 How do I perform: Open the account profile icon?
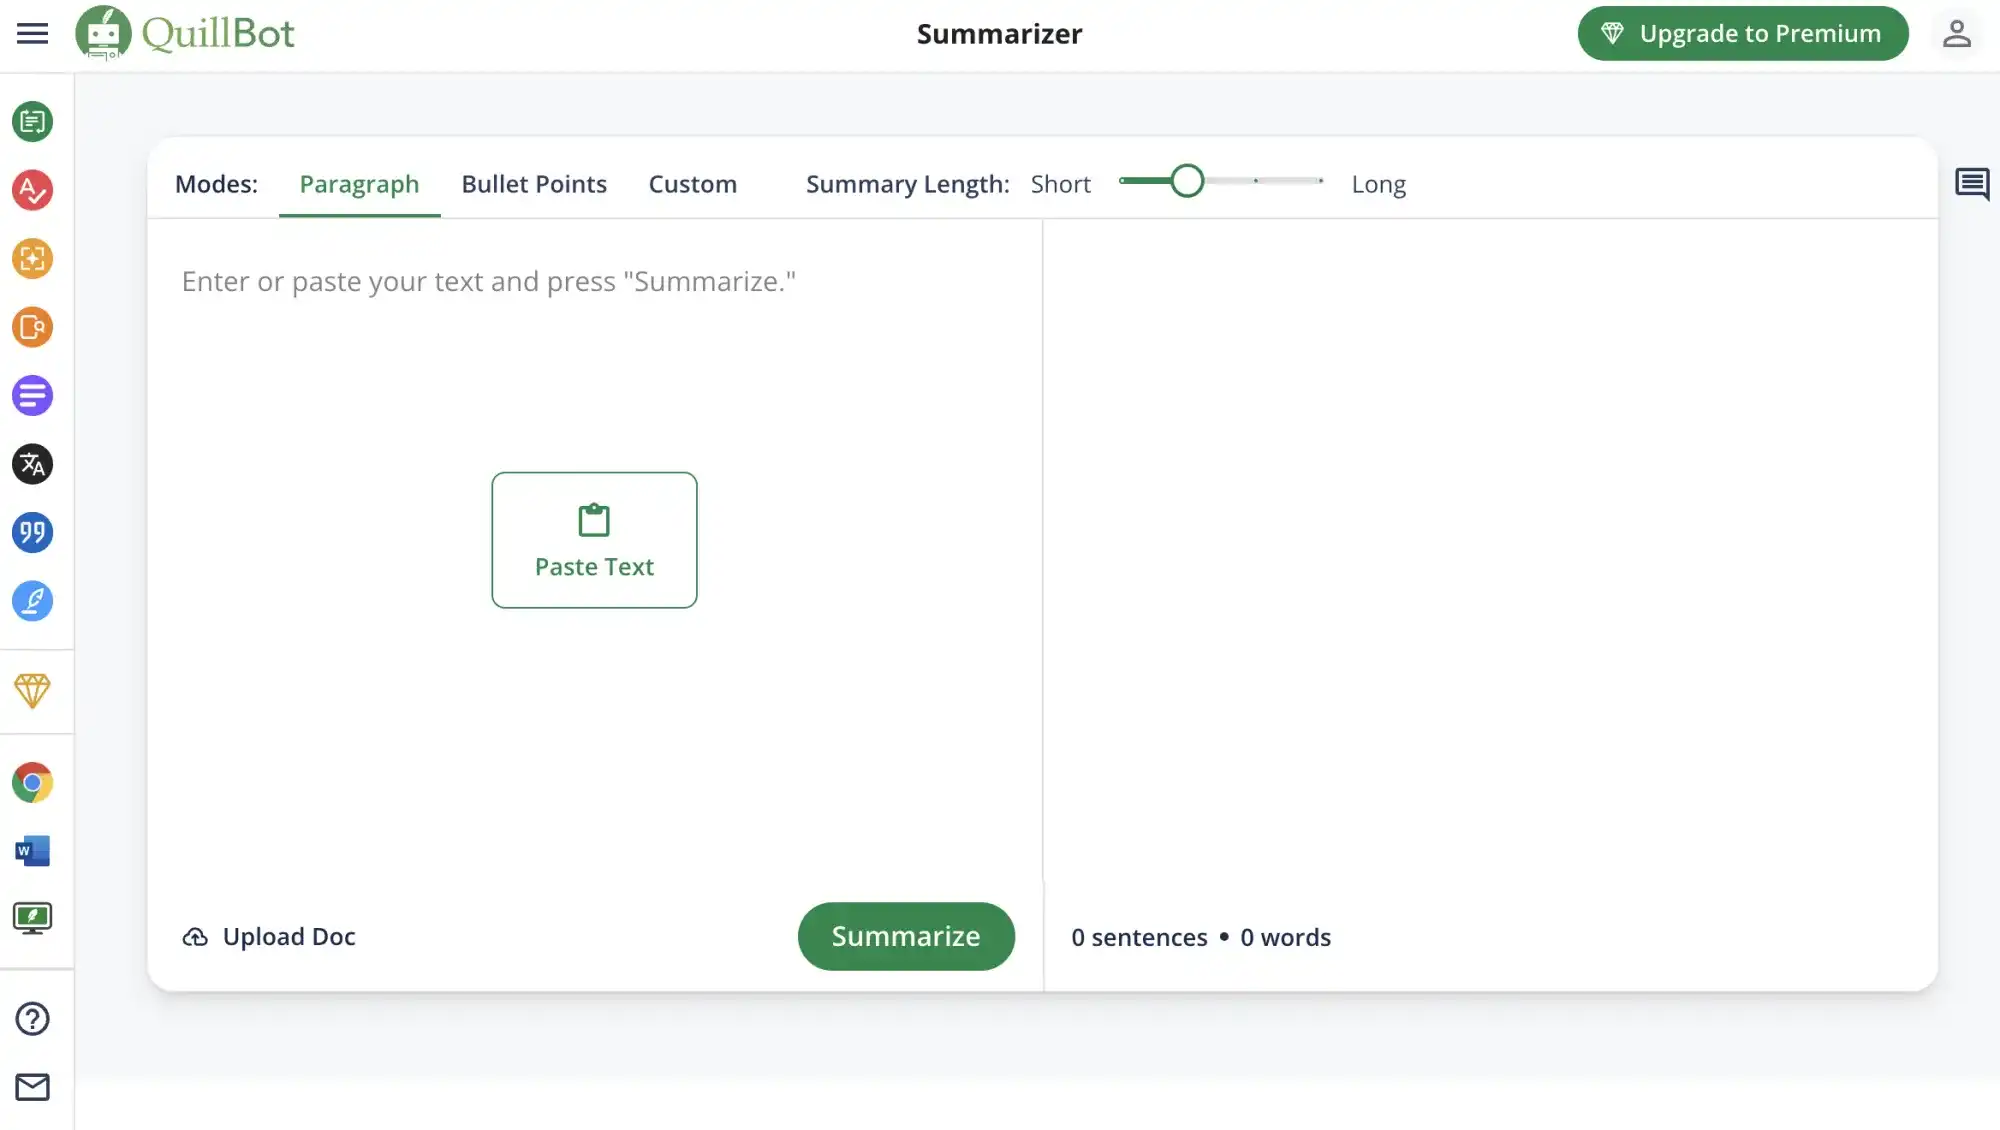[1955, 33]
